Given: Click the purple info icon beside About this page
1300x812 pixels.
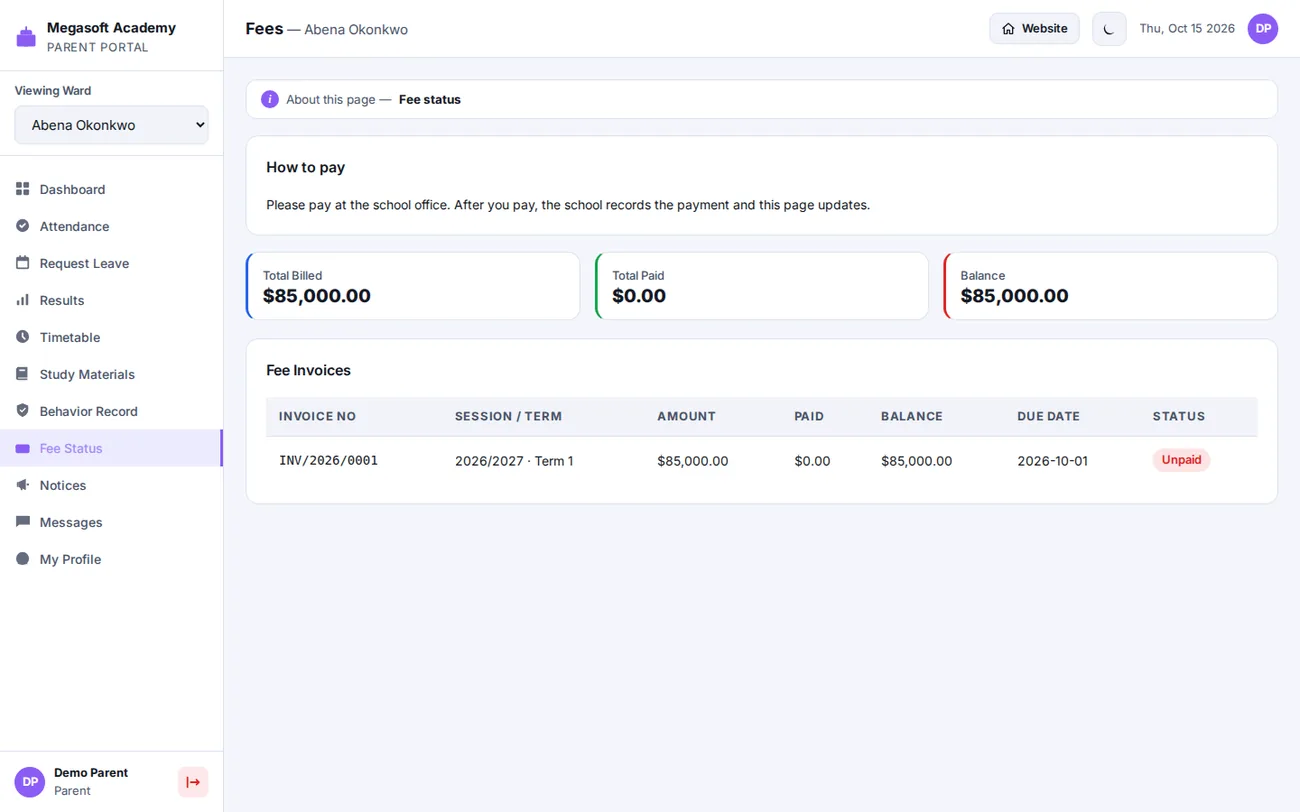Looking at the screenshot, I should click(x=270, y=99).
